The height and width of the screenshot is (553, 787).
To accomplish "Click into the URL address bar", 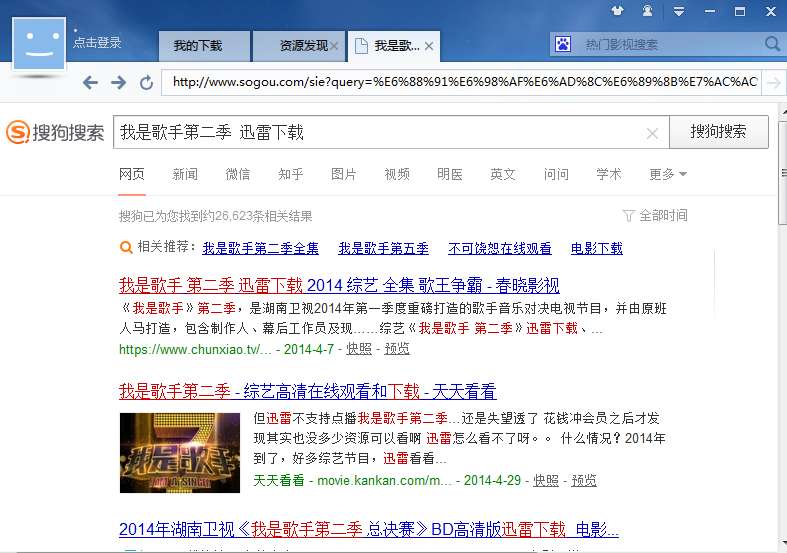I will 462,82.
